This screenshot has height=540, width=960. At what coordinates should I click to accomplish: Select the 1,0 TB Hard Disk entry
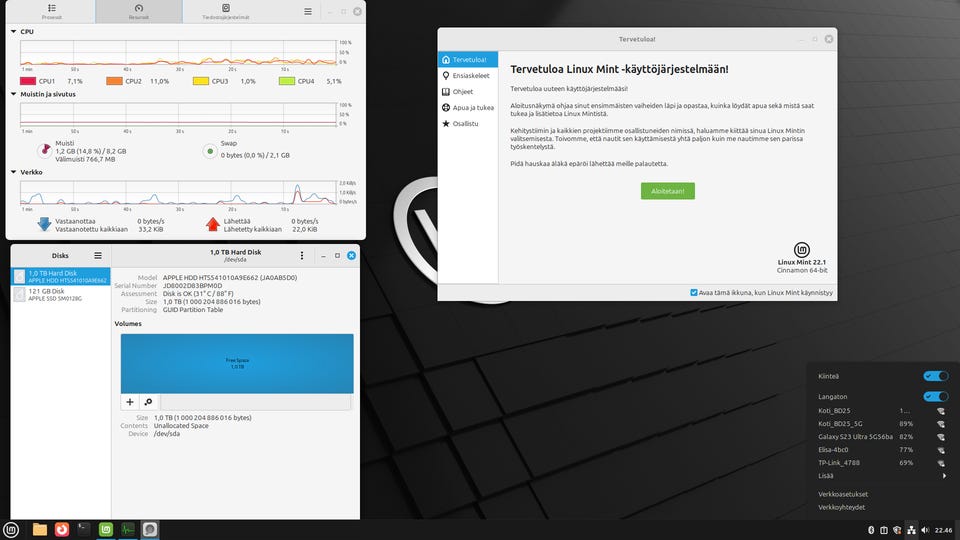pos(61,276)
